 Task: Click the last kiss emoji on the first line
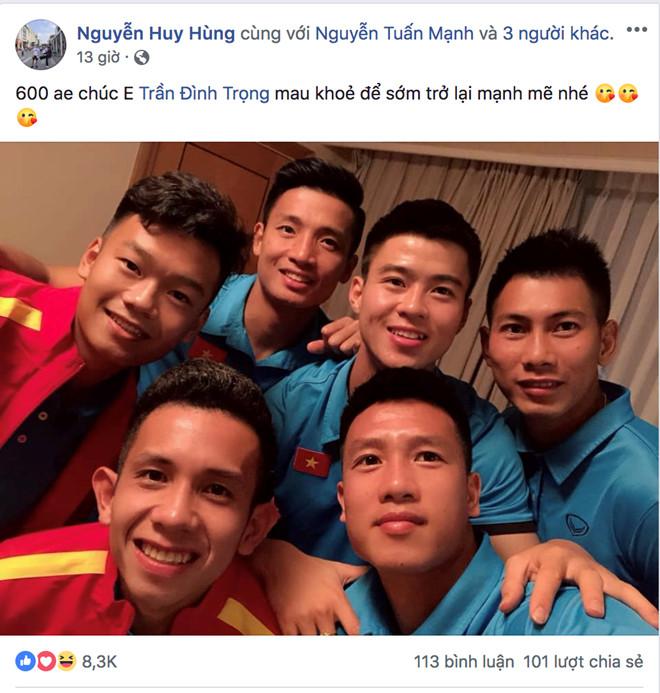click(628, 94)
